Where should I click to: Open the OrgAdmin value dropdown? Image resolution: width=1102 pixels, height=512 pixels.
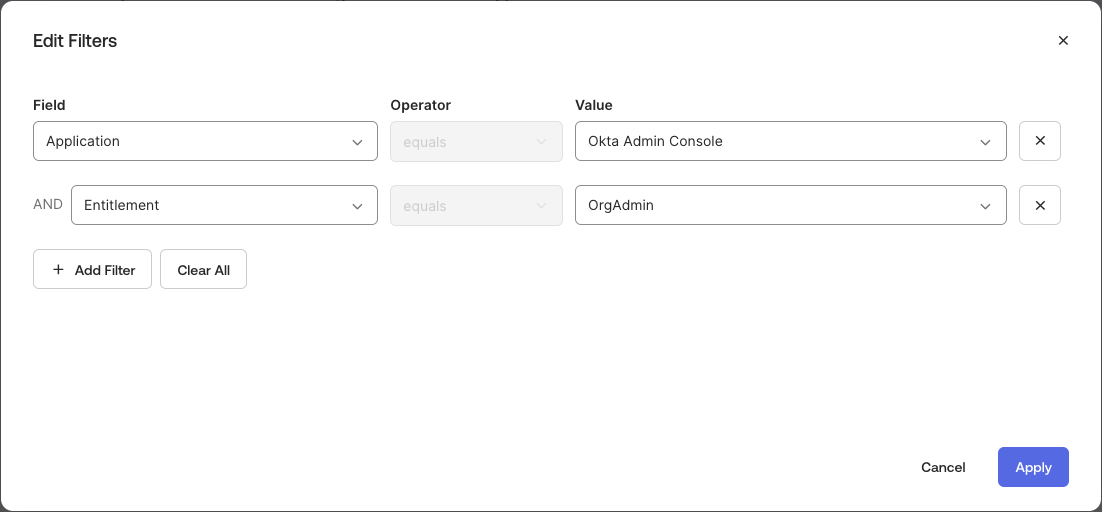791,205
